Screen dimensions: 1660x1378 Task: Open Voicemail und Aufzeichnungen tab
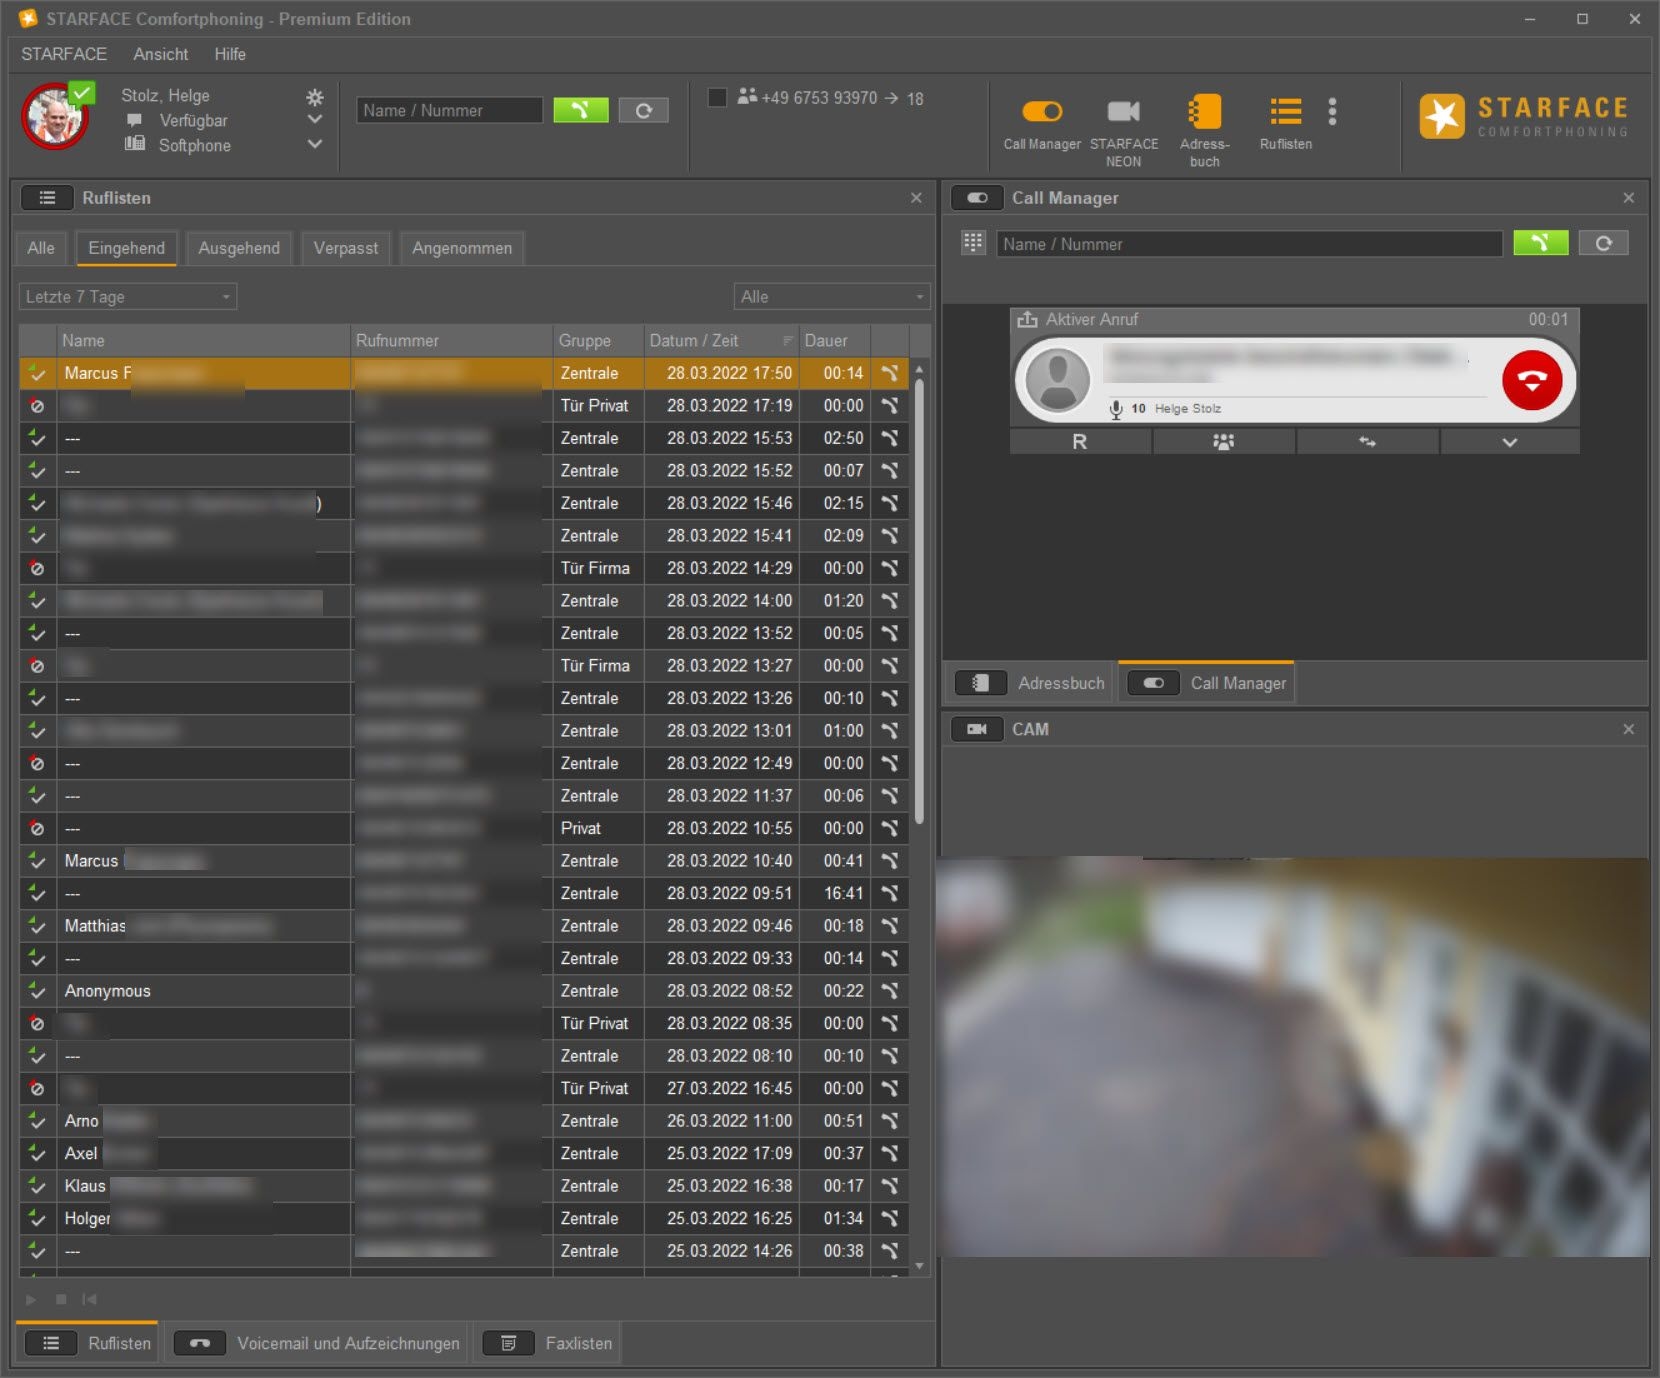316,1343
